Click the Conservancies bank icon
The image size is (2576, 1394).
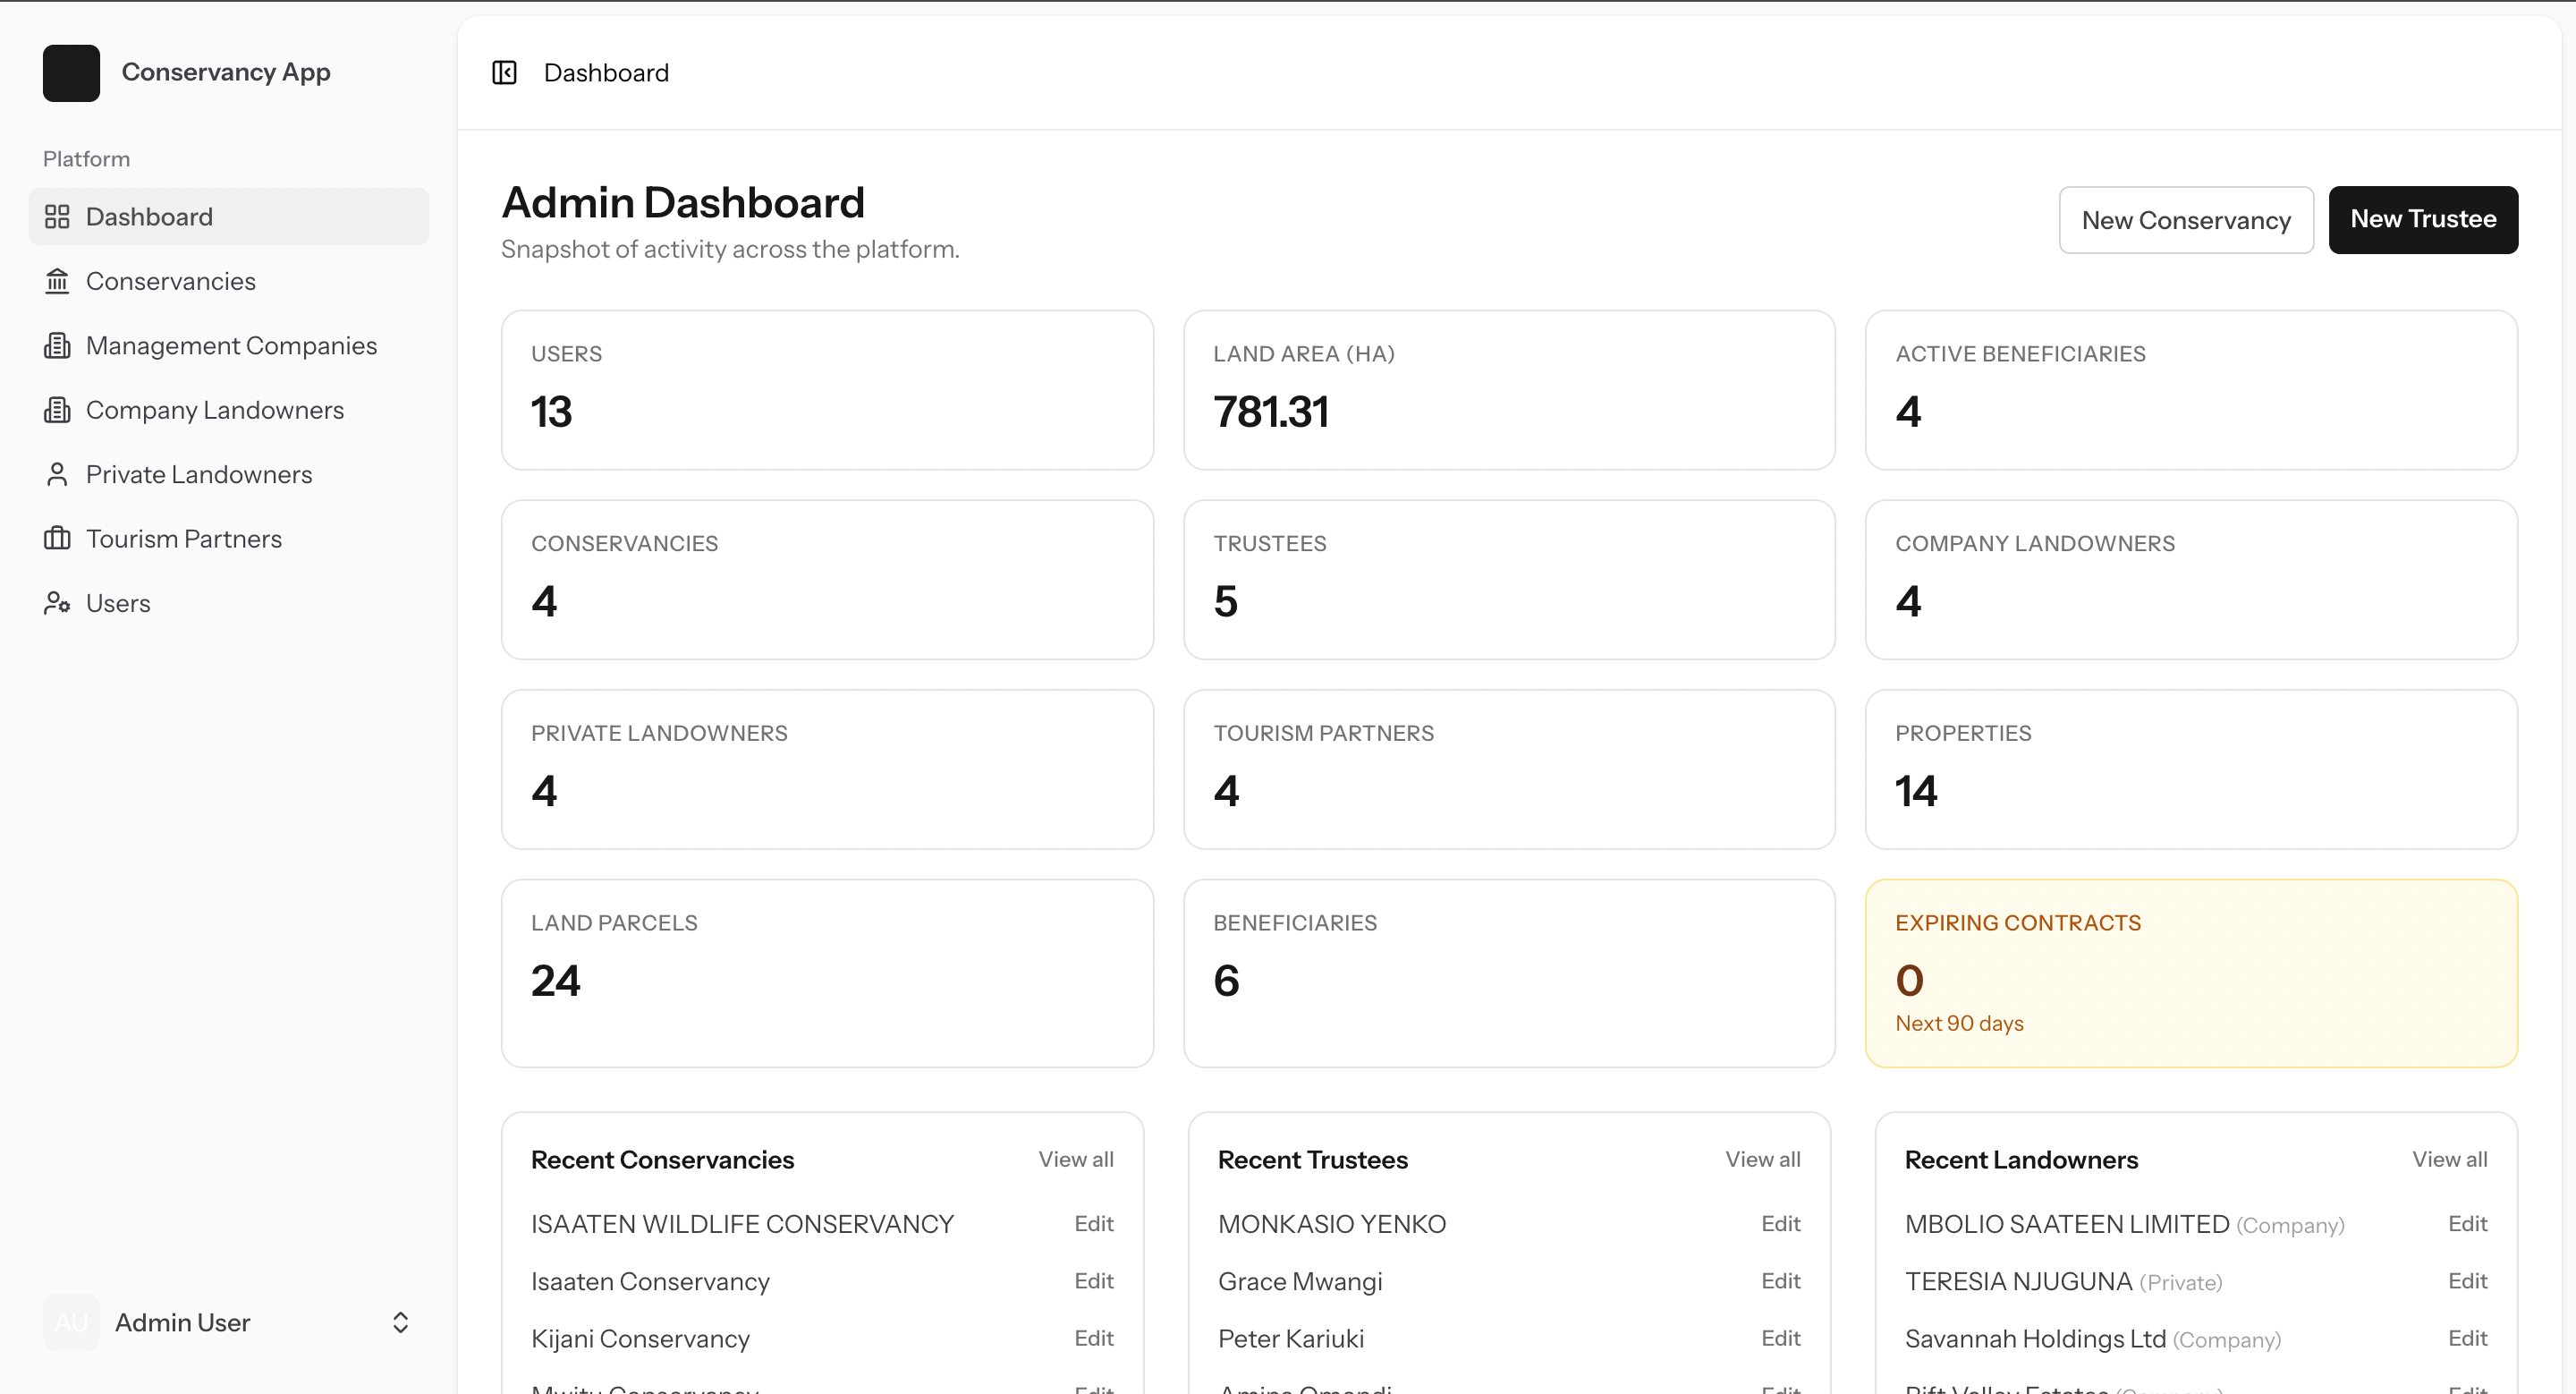(58, 281)
